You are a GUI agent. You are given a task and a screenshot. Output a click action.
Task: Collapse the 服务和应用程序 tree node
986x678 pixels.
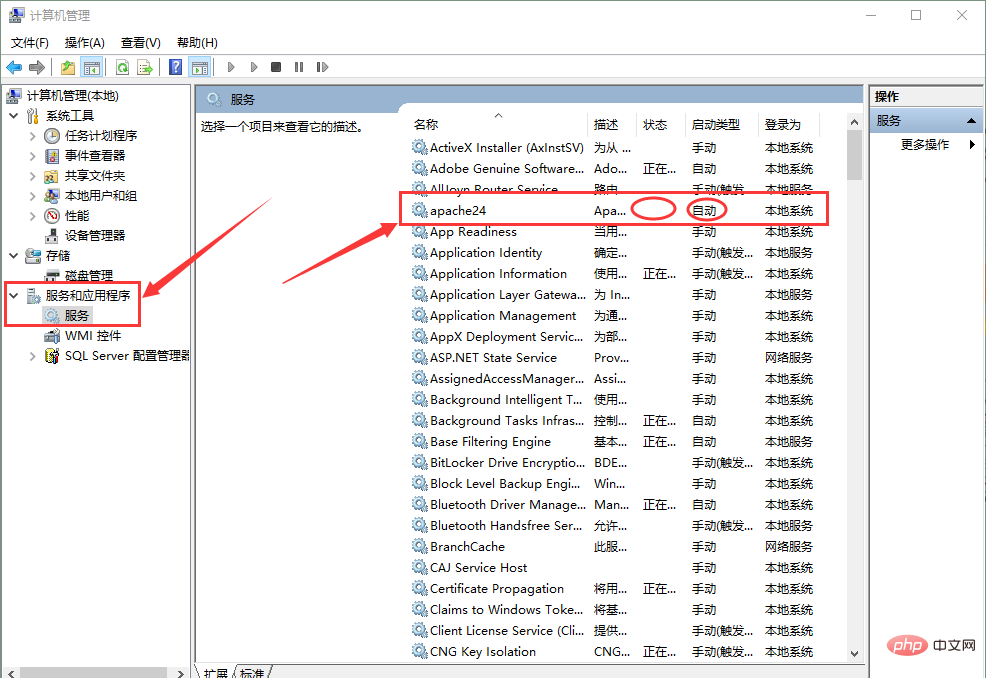point(14,295)
